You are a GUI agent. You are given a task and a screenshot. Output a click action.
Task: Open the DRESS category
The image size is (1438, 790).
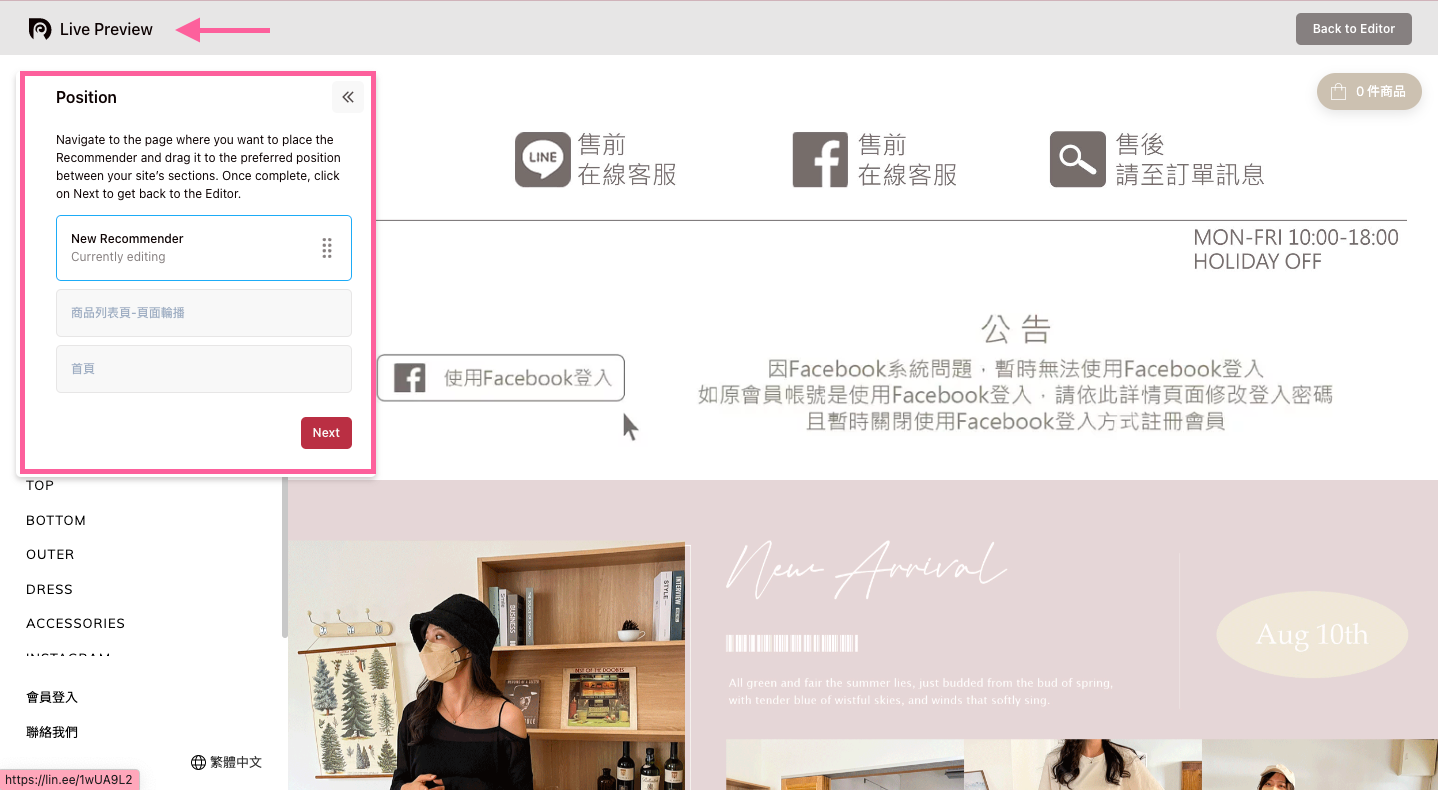[x=49, y=590]
